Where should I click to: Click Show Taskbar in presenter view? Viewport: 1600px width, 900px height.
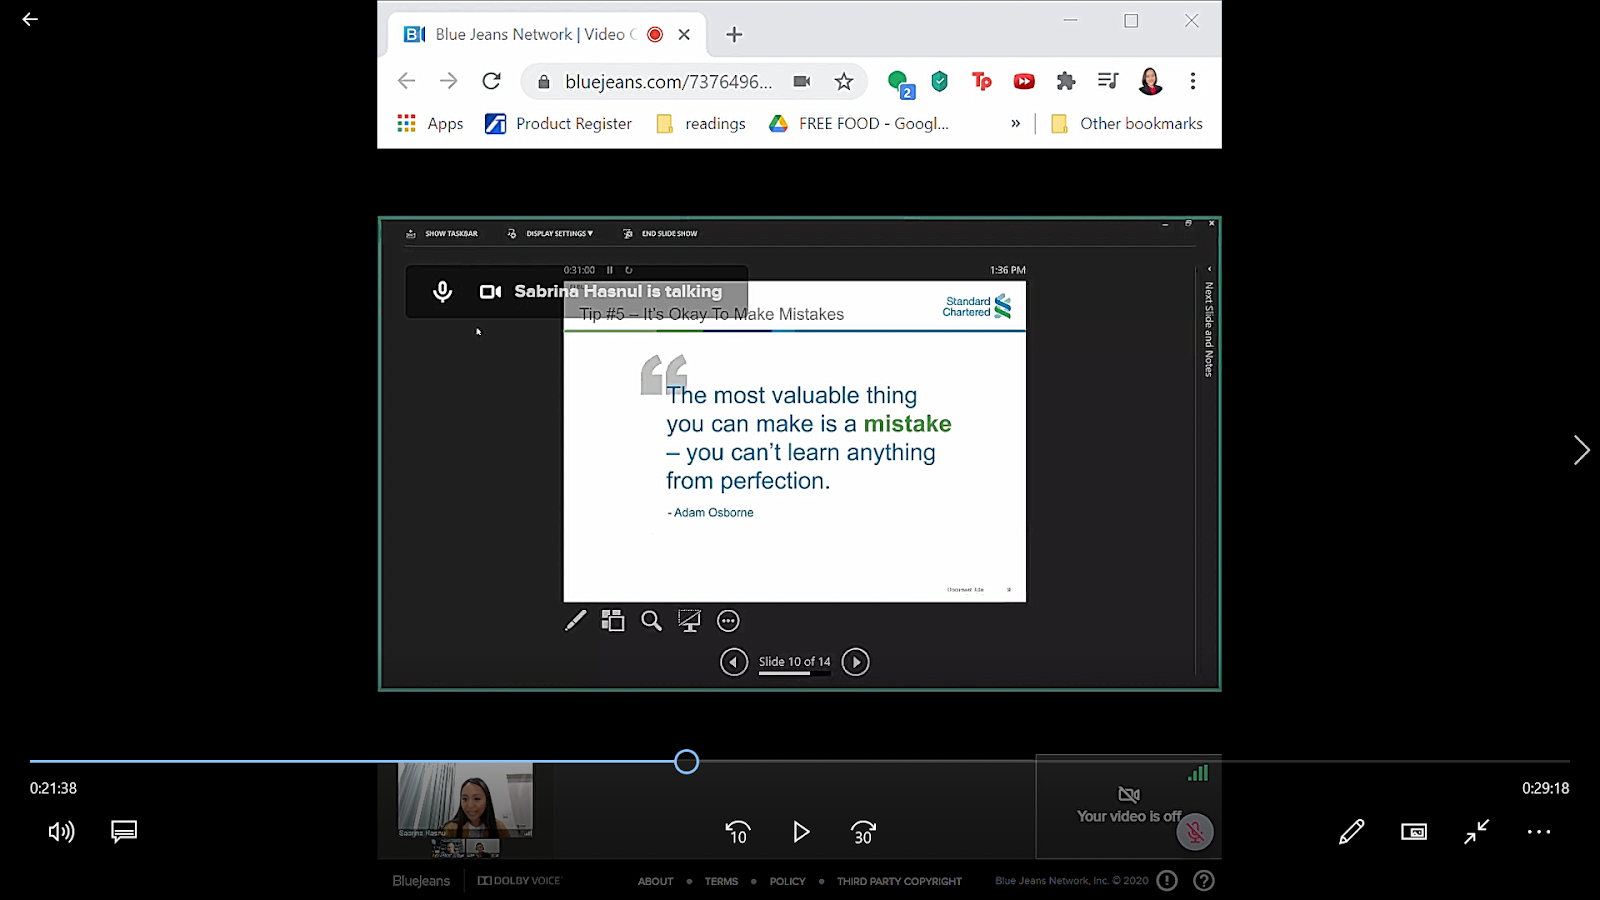pos(442,234)
